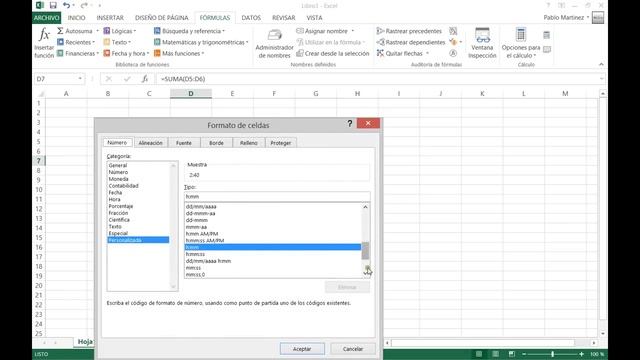The height and width of the screenshot is (360, 640).
Task: Click the Help question mark in dialog
Action: 350,124
